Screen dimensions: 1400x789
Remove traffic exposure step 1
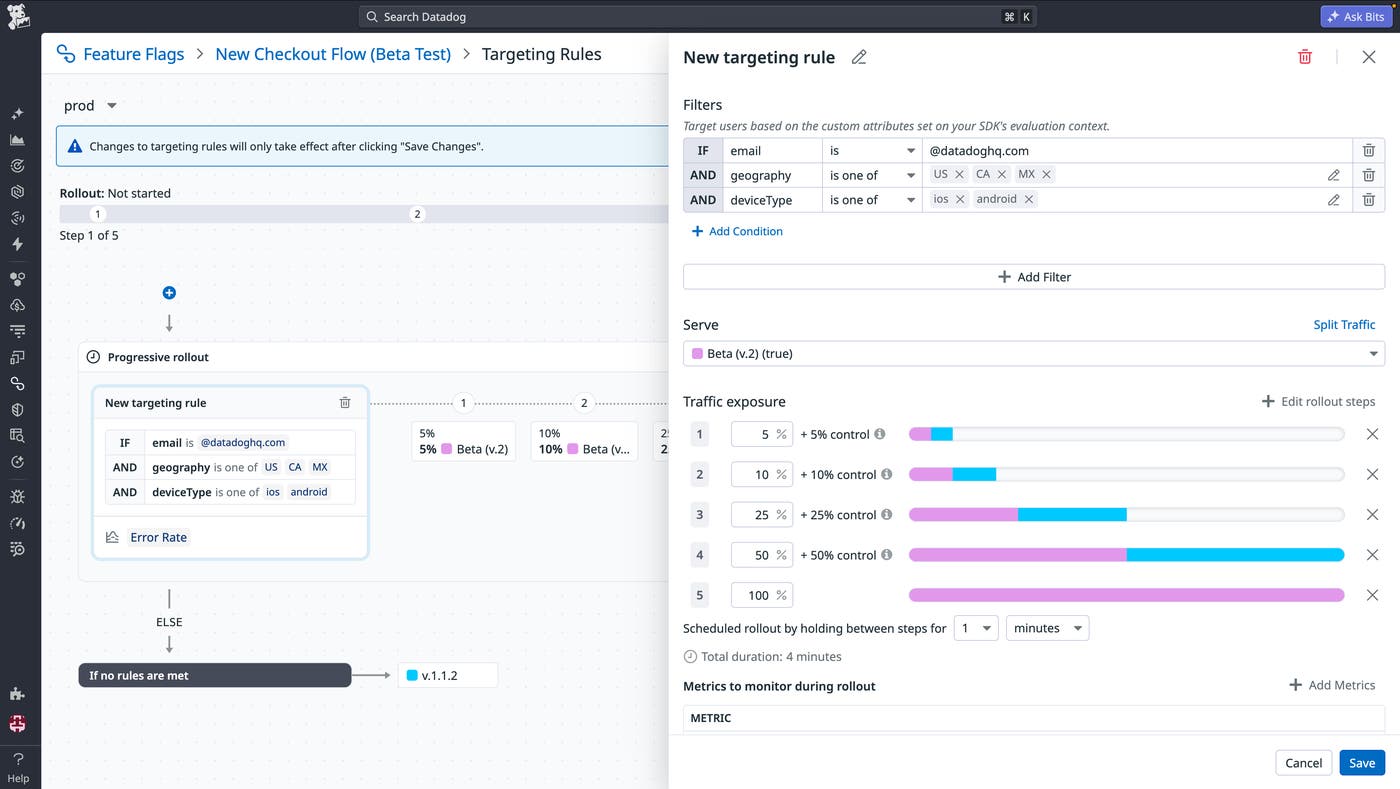click(1372, 434)
